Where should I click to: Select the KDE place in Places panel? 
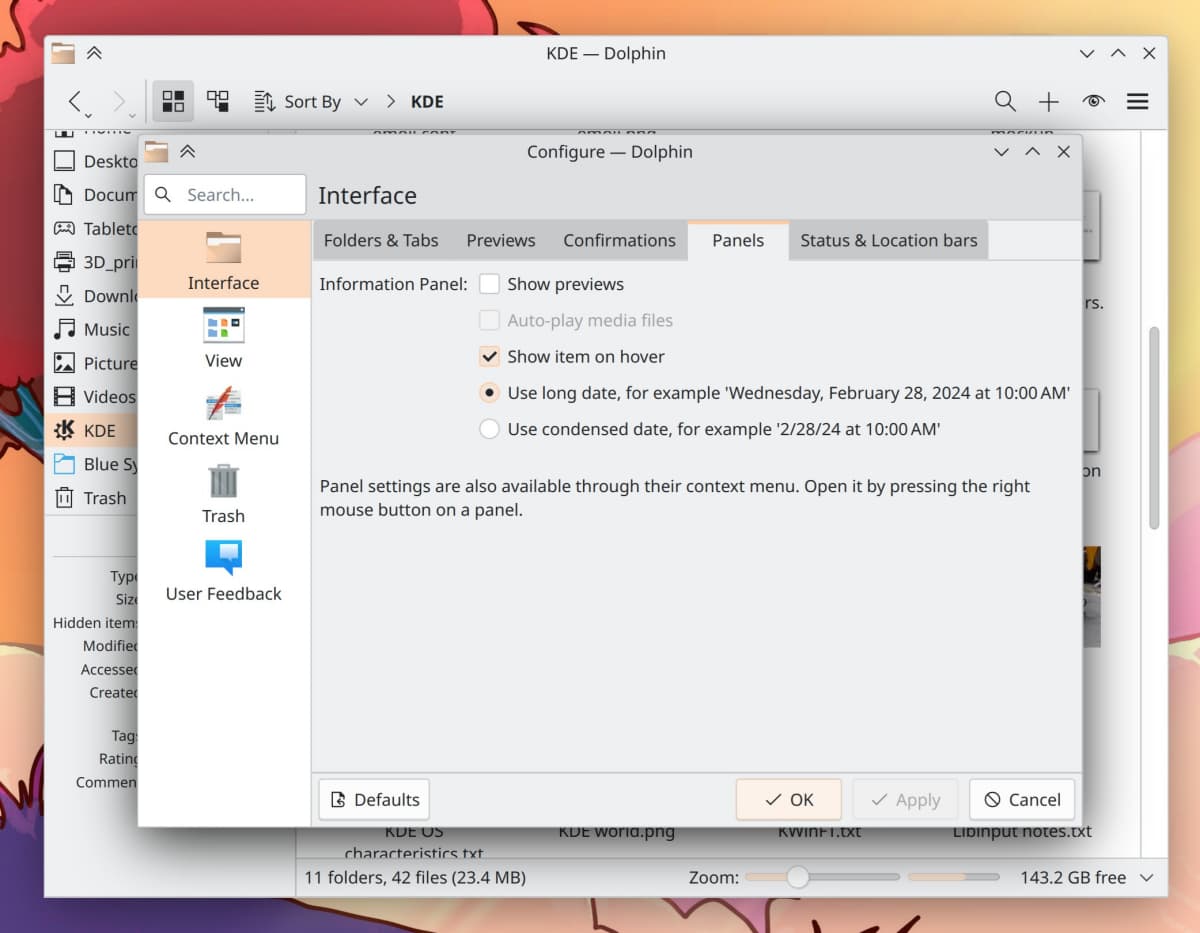pyautogui.click(x=92, y=431)
